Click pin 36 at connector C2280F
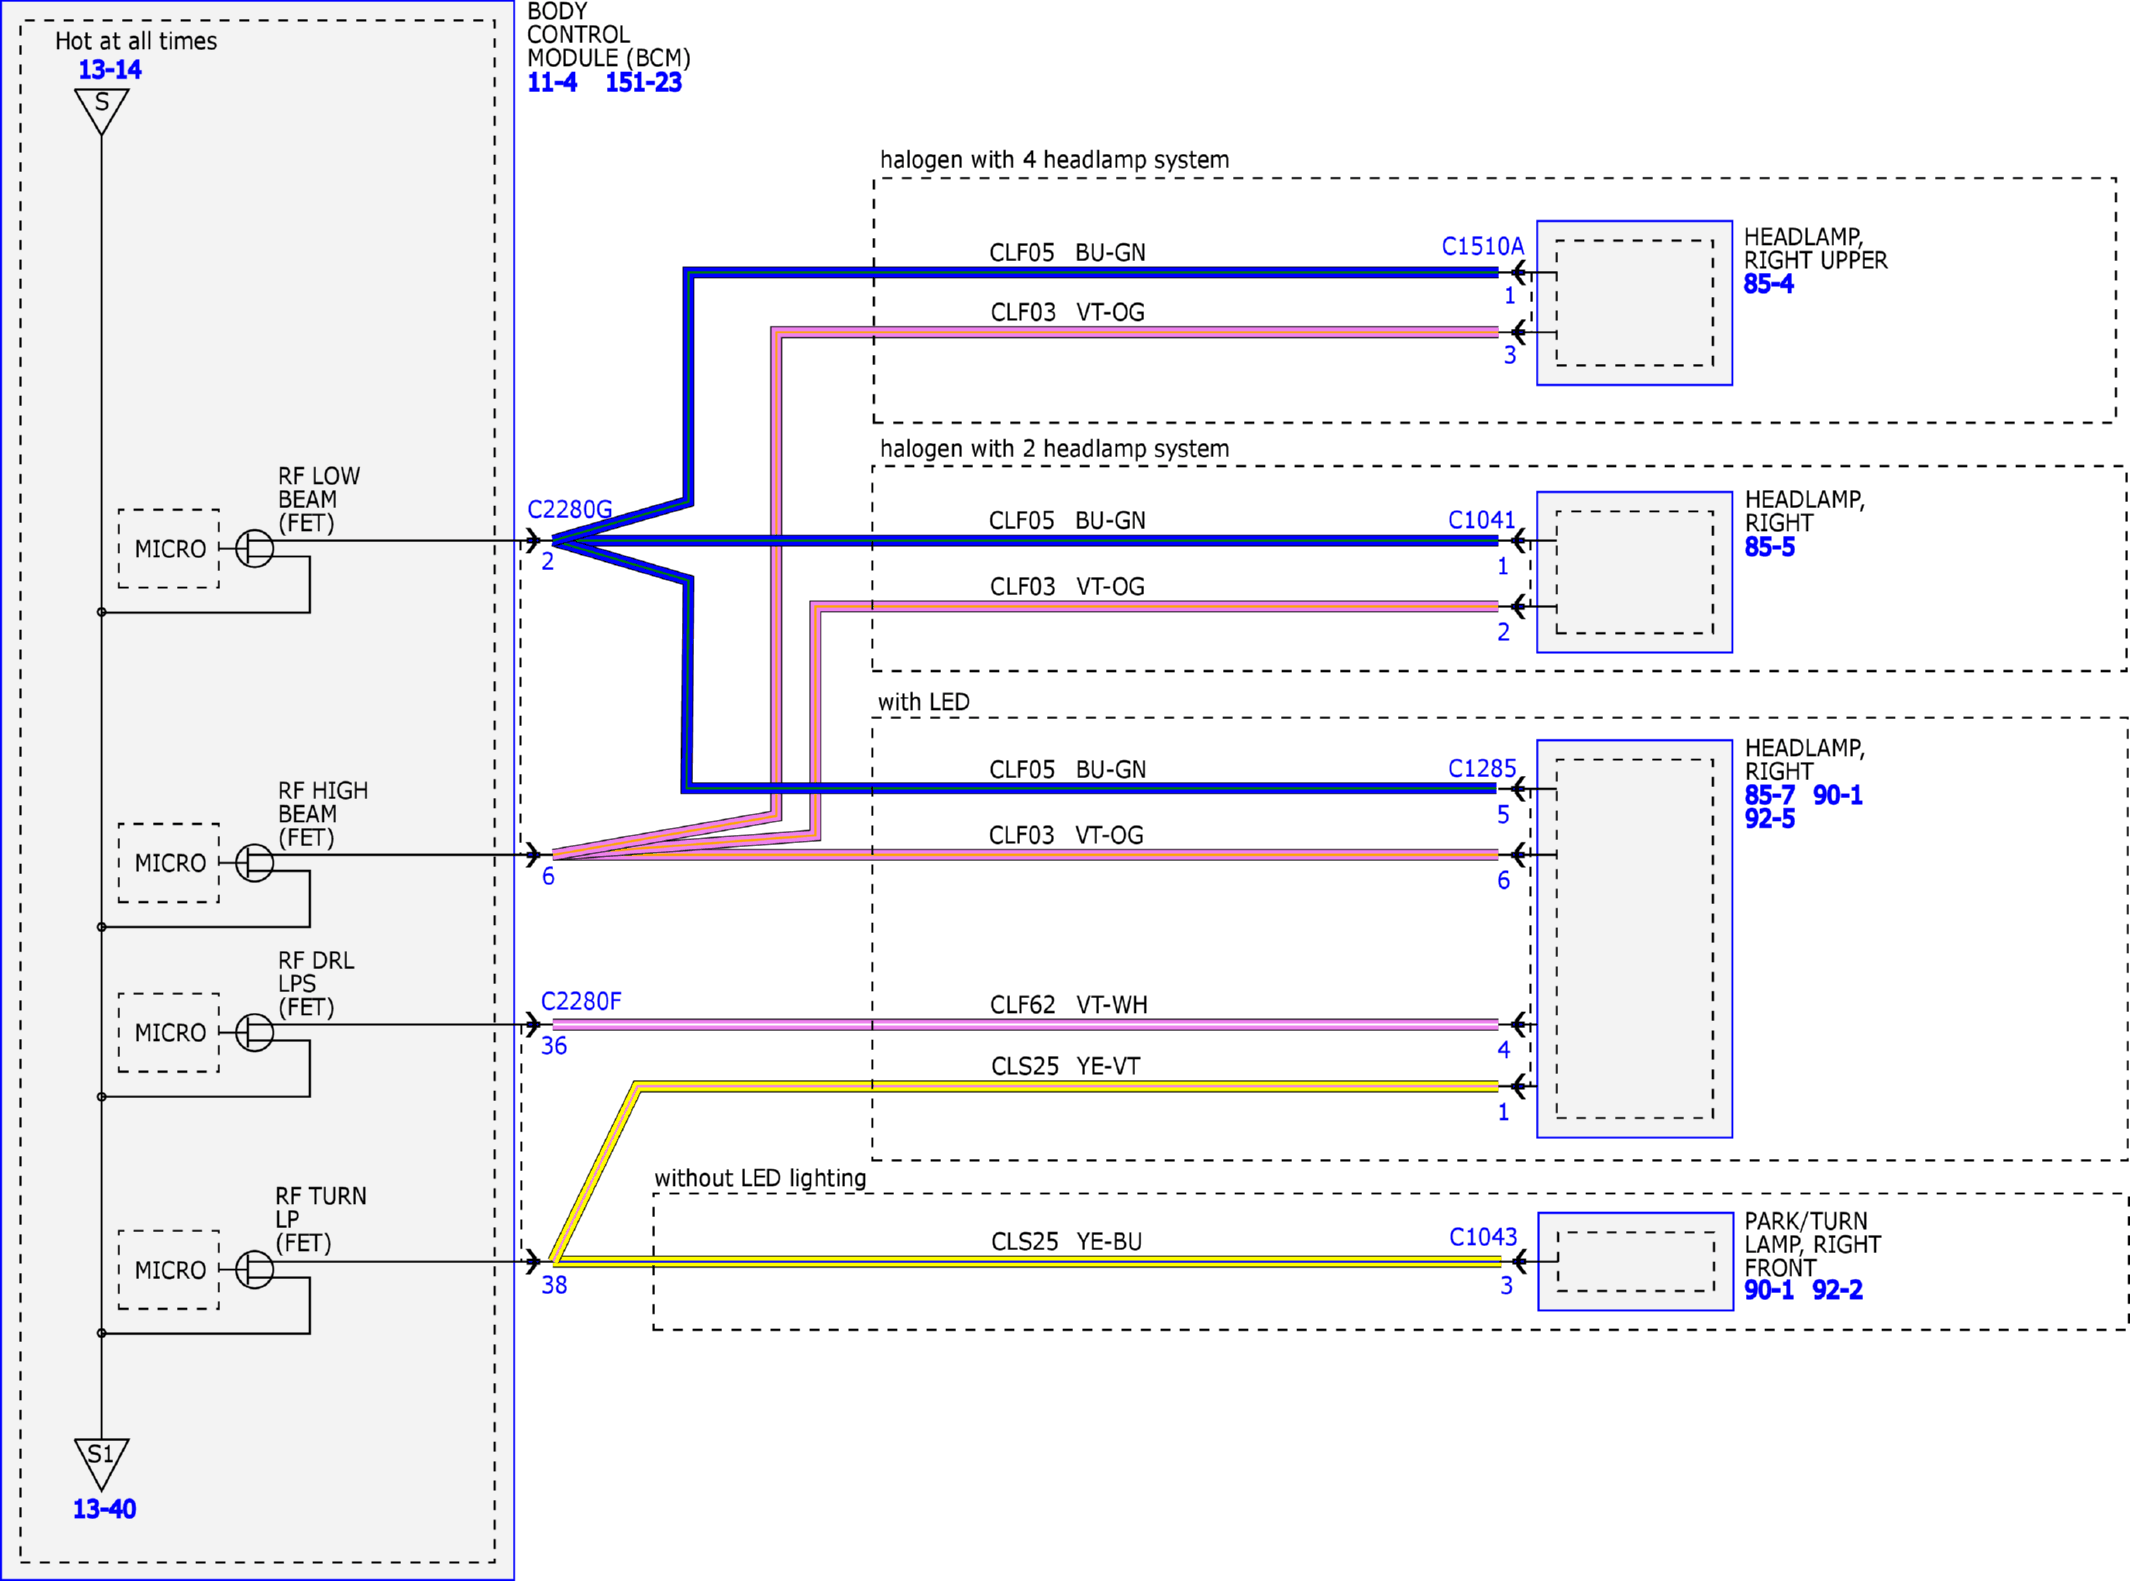2130x1581 pixels. tap(554, 1047)
